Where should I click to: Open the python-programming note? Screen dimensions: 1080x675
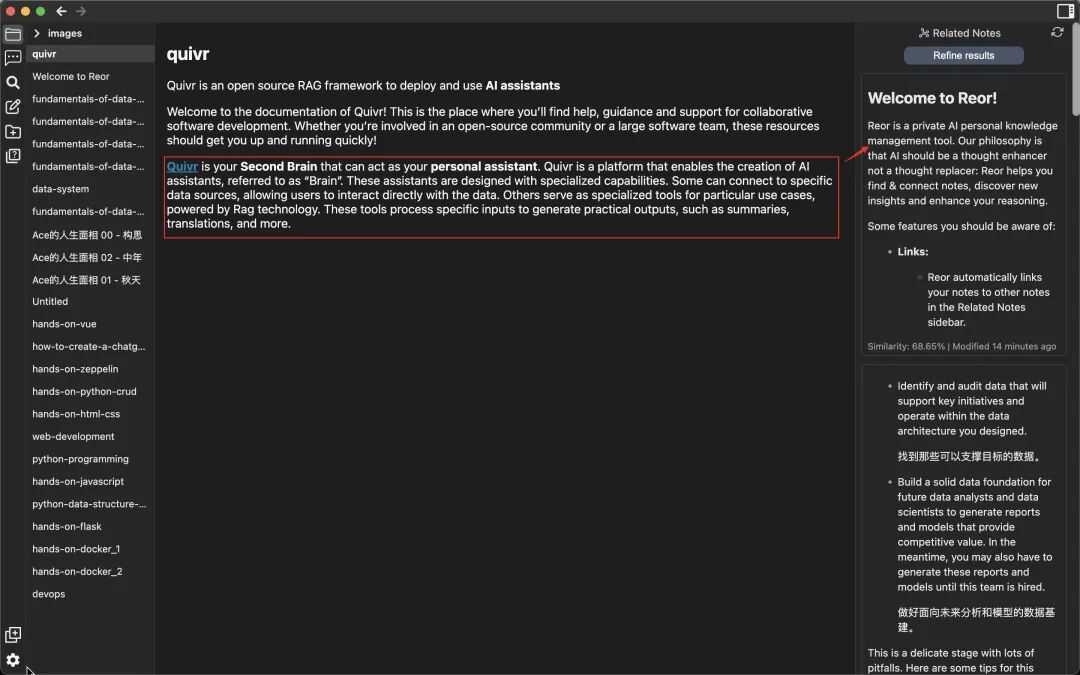point(90,459)
